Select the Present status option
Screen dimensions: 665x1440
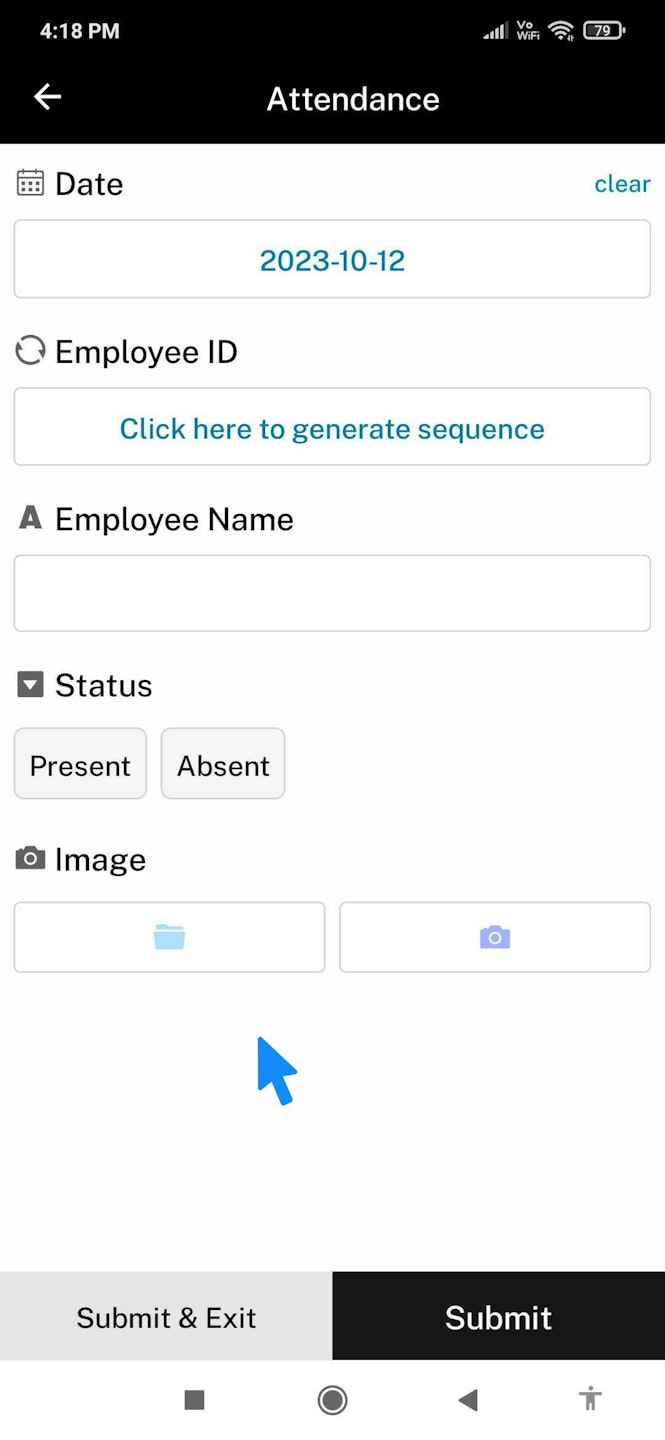tap(80, 765)
